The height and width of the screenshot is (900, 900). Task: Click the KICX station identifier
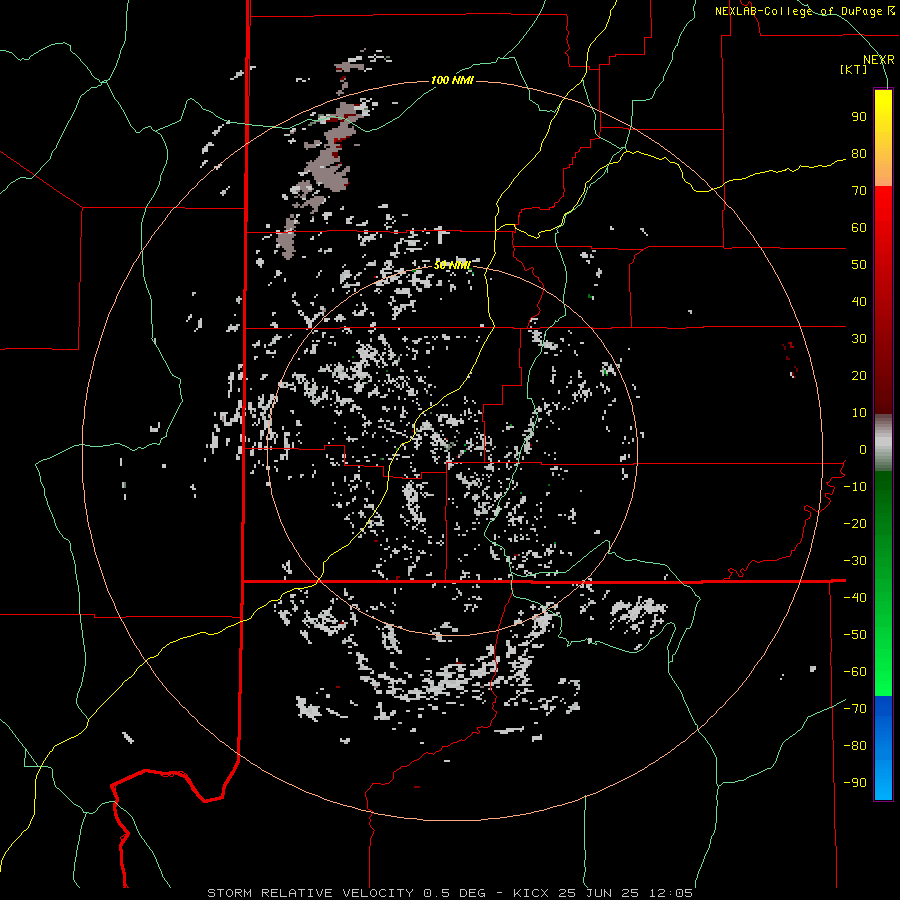[531, 893]
